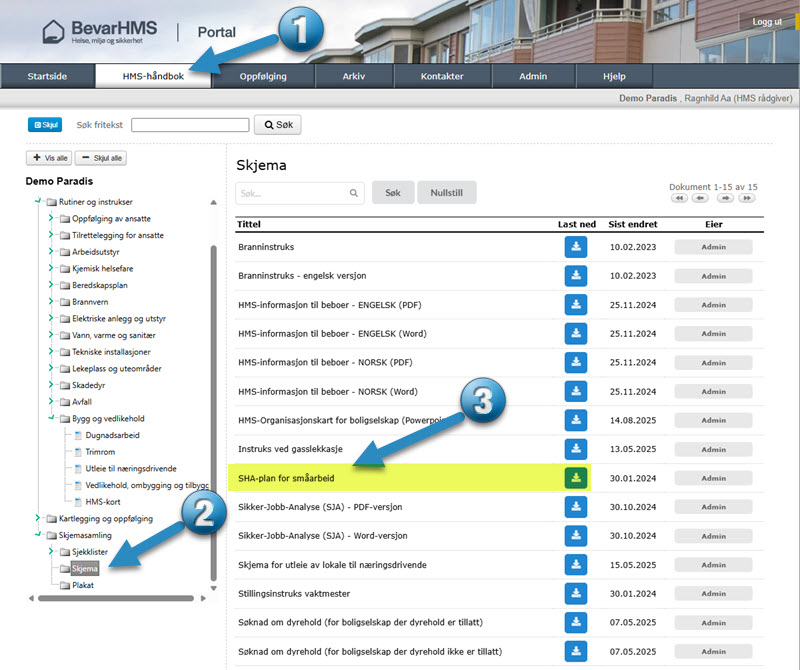Screen dimensions: 800x670
Task: Click the Vis alle expand button
Action: [x=49, y=158]
